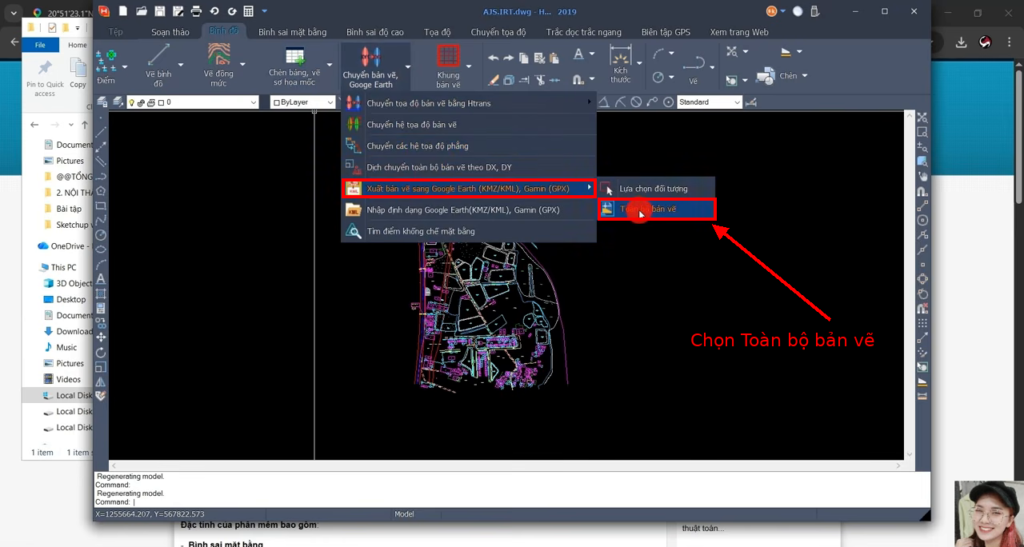Switch to Bình sai mặt bằng tab
1024x547 pixels.
pyautogui.click(x=293, y=32)
